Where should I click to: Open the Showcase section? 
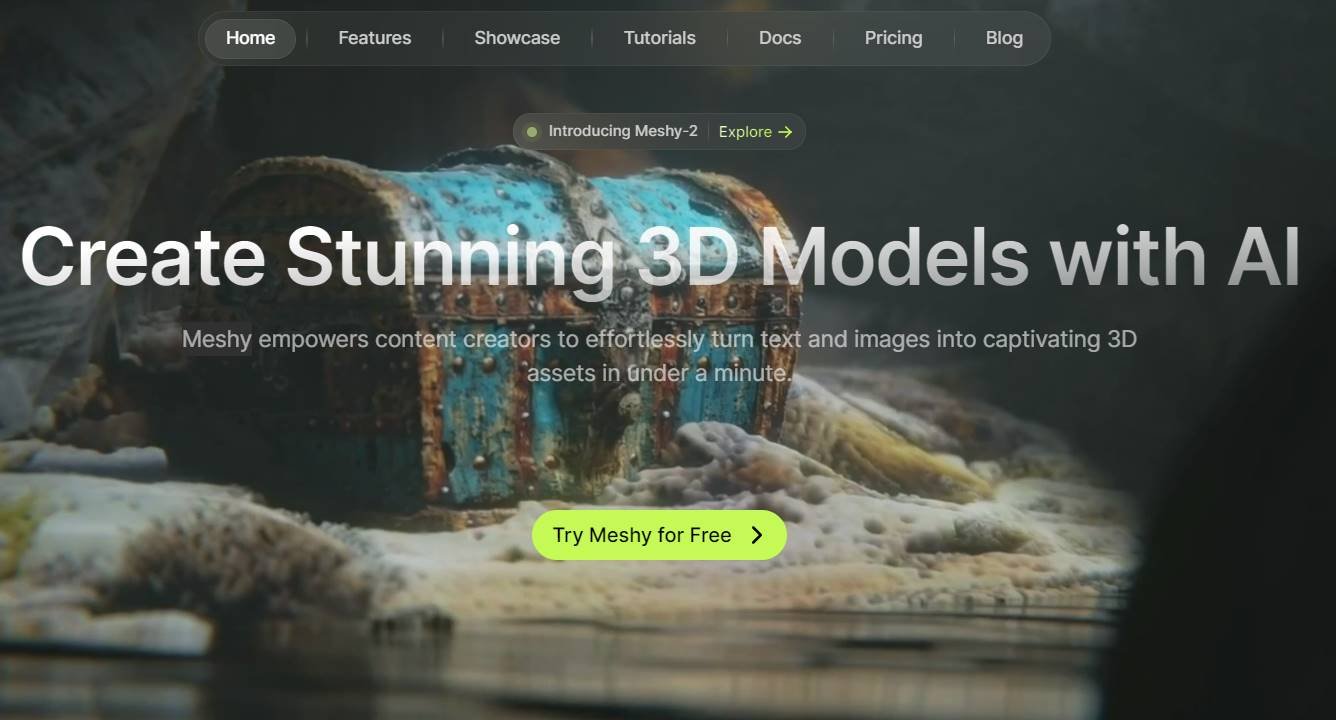(x=517, y=38)
